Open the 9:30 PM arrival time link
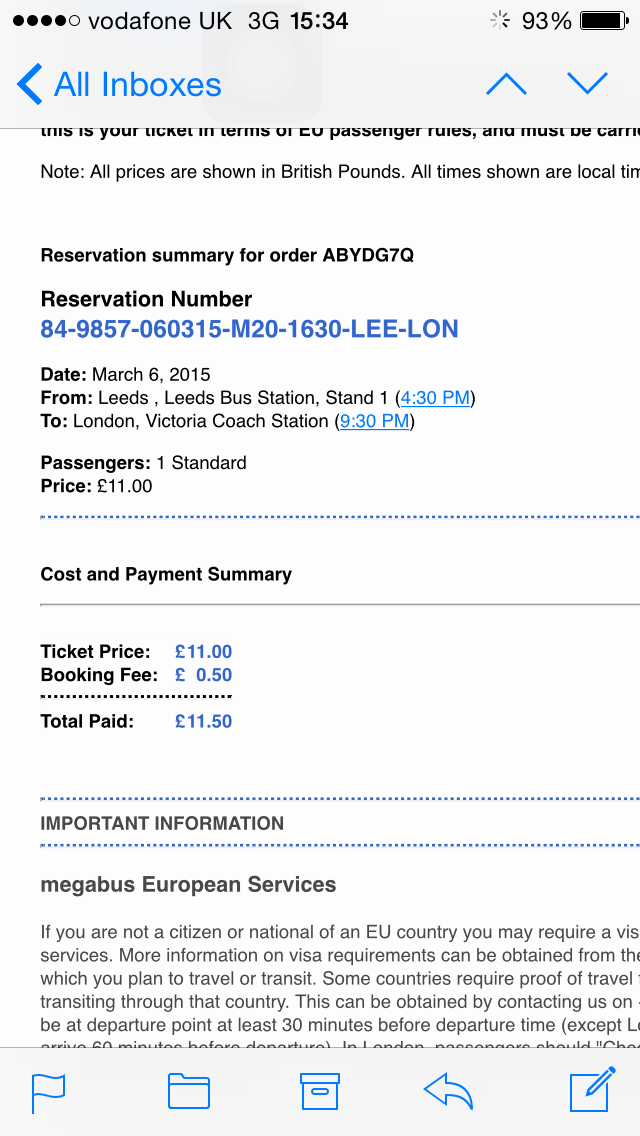640x1136 pixels. (374, 421)
